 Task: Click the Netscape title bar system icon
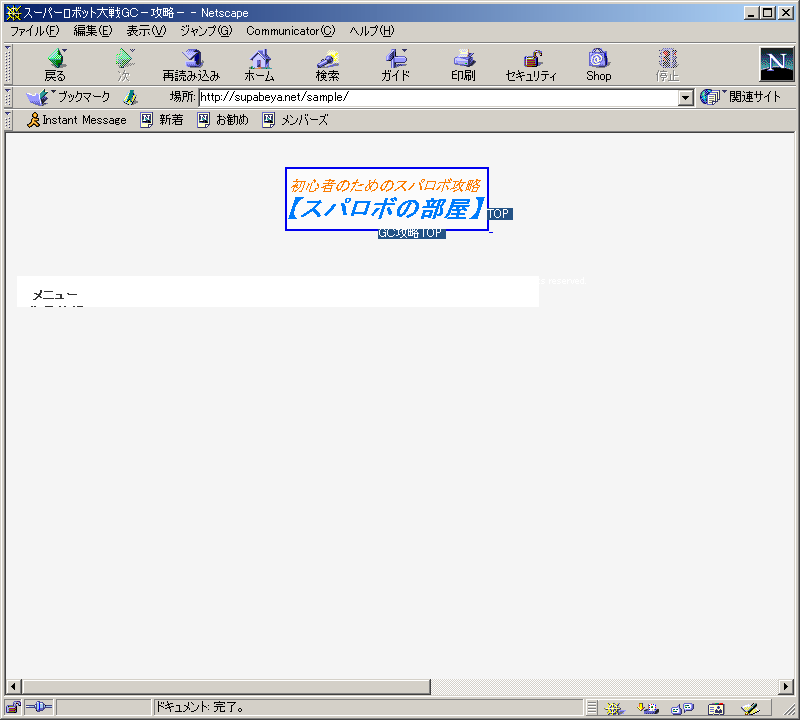point(13,13)
